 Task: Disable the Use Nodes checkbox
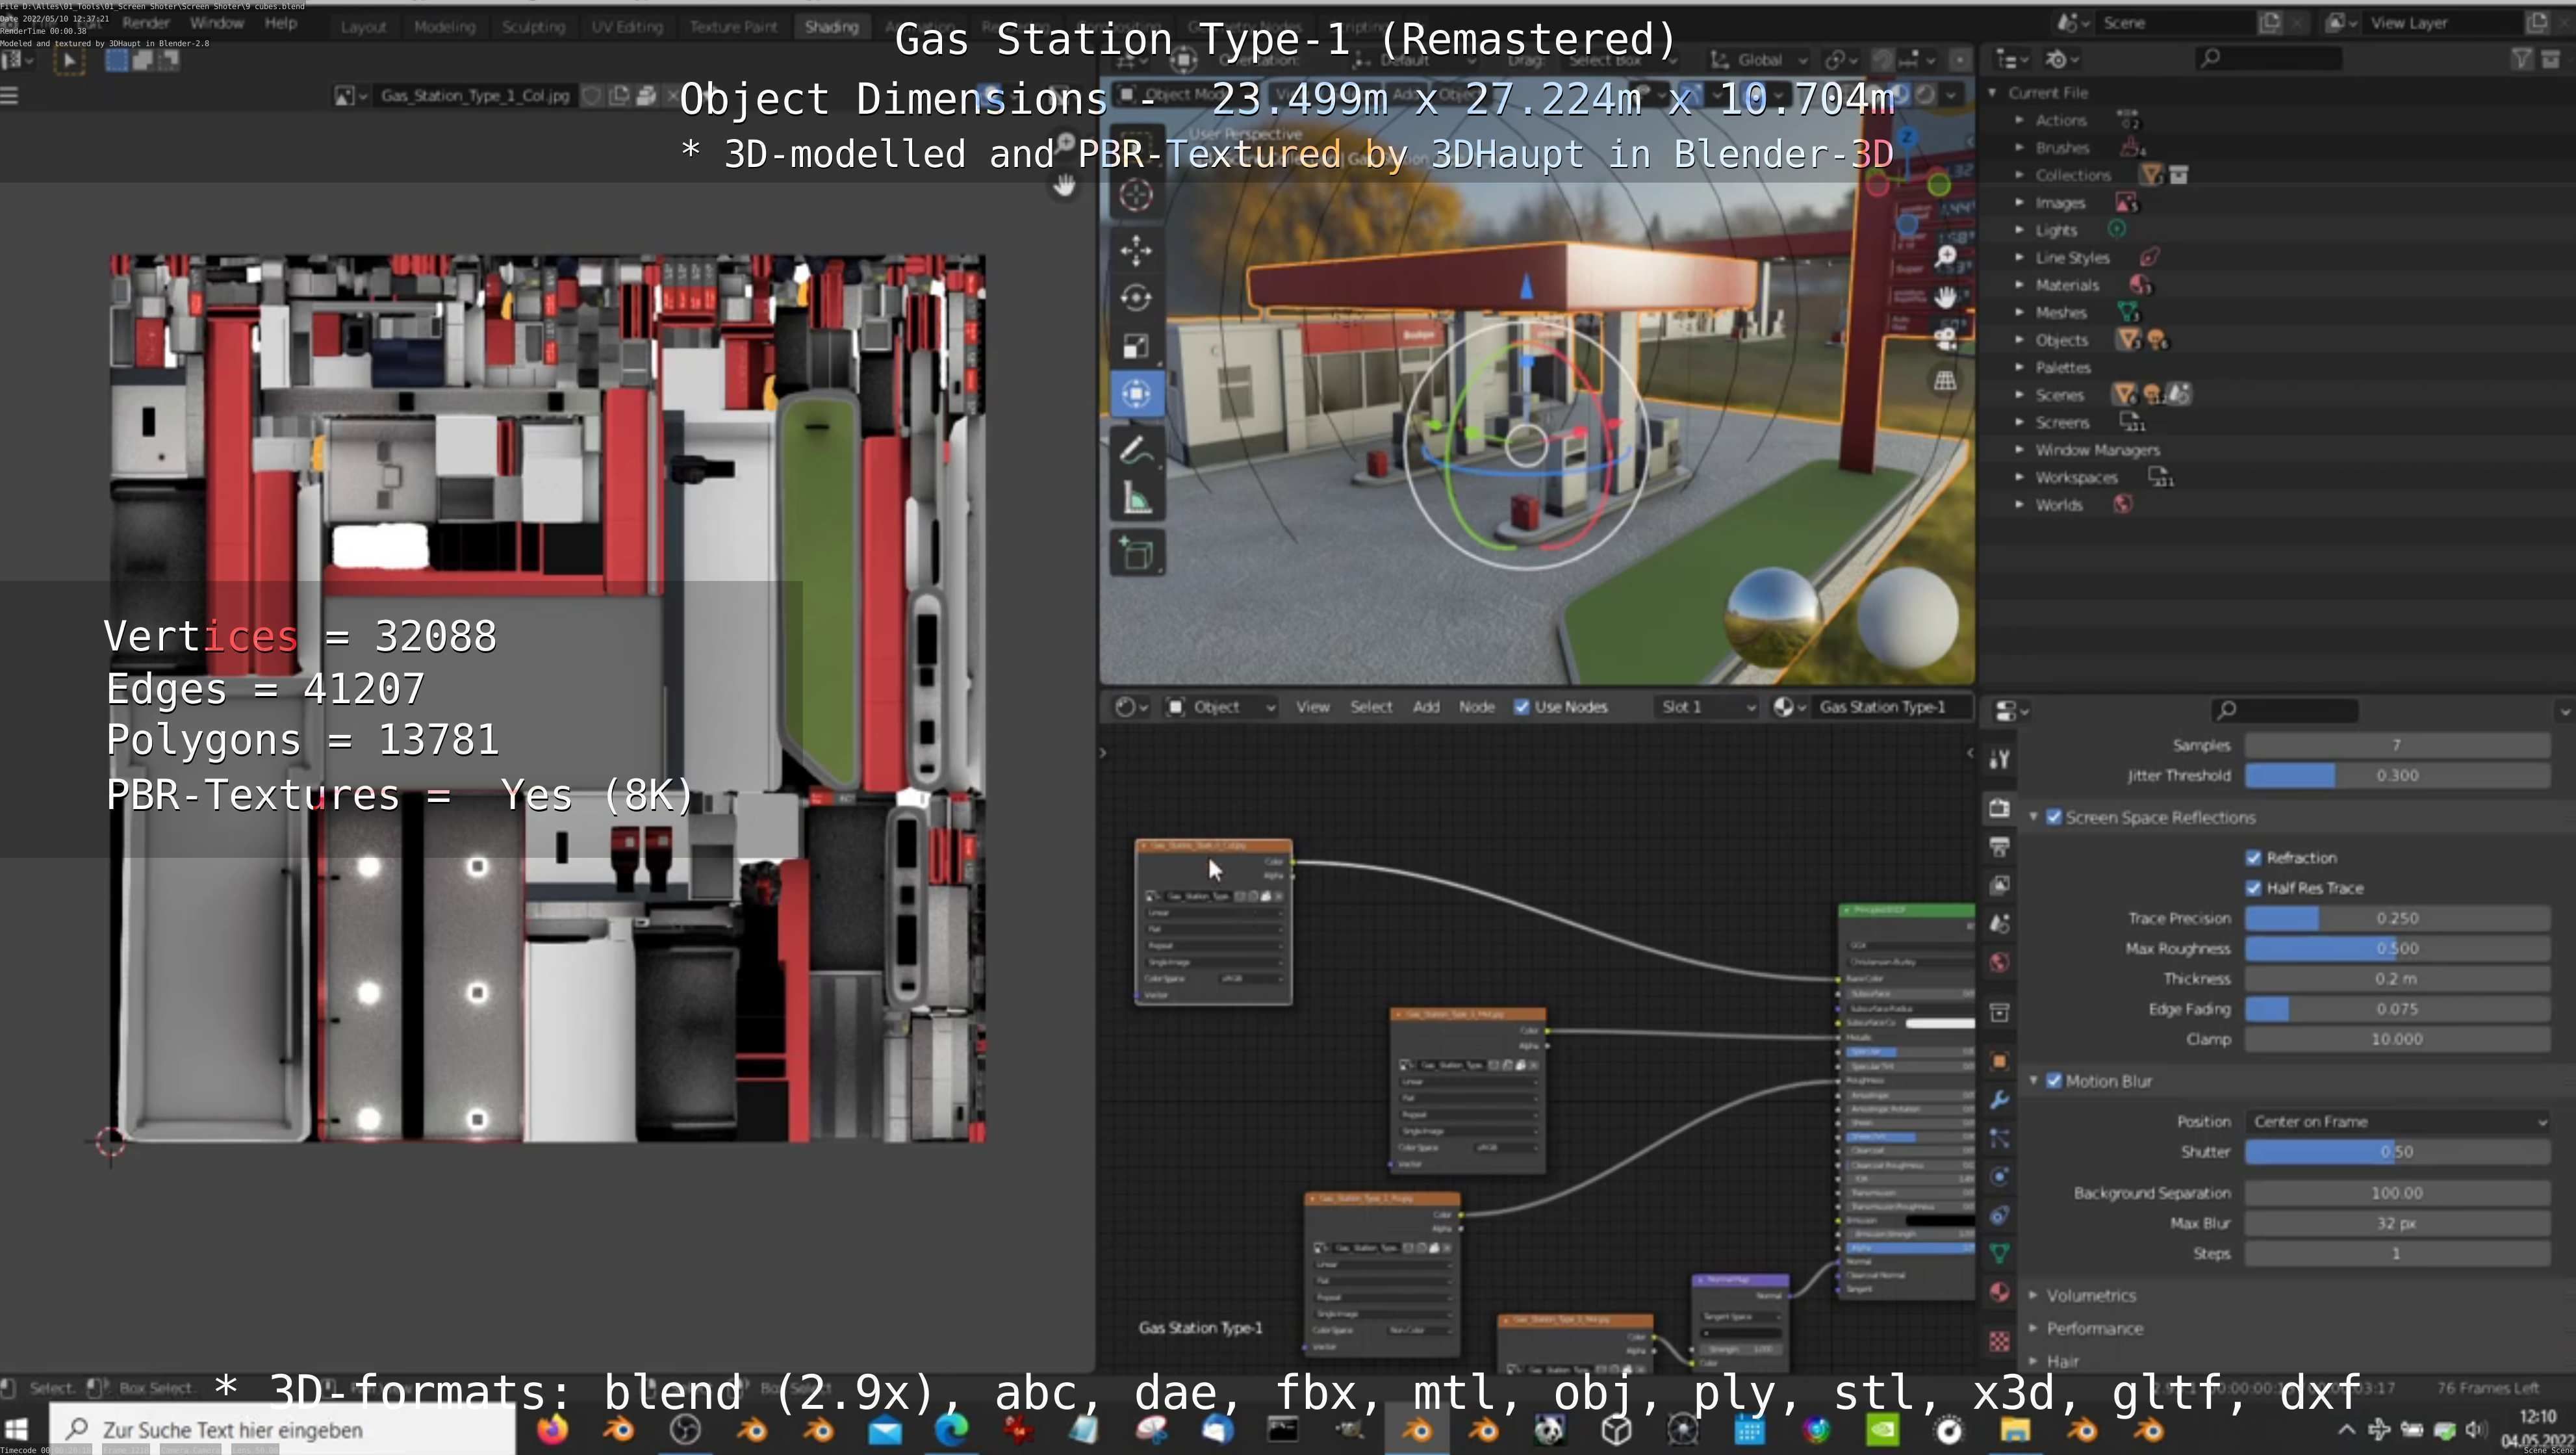1521,707
